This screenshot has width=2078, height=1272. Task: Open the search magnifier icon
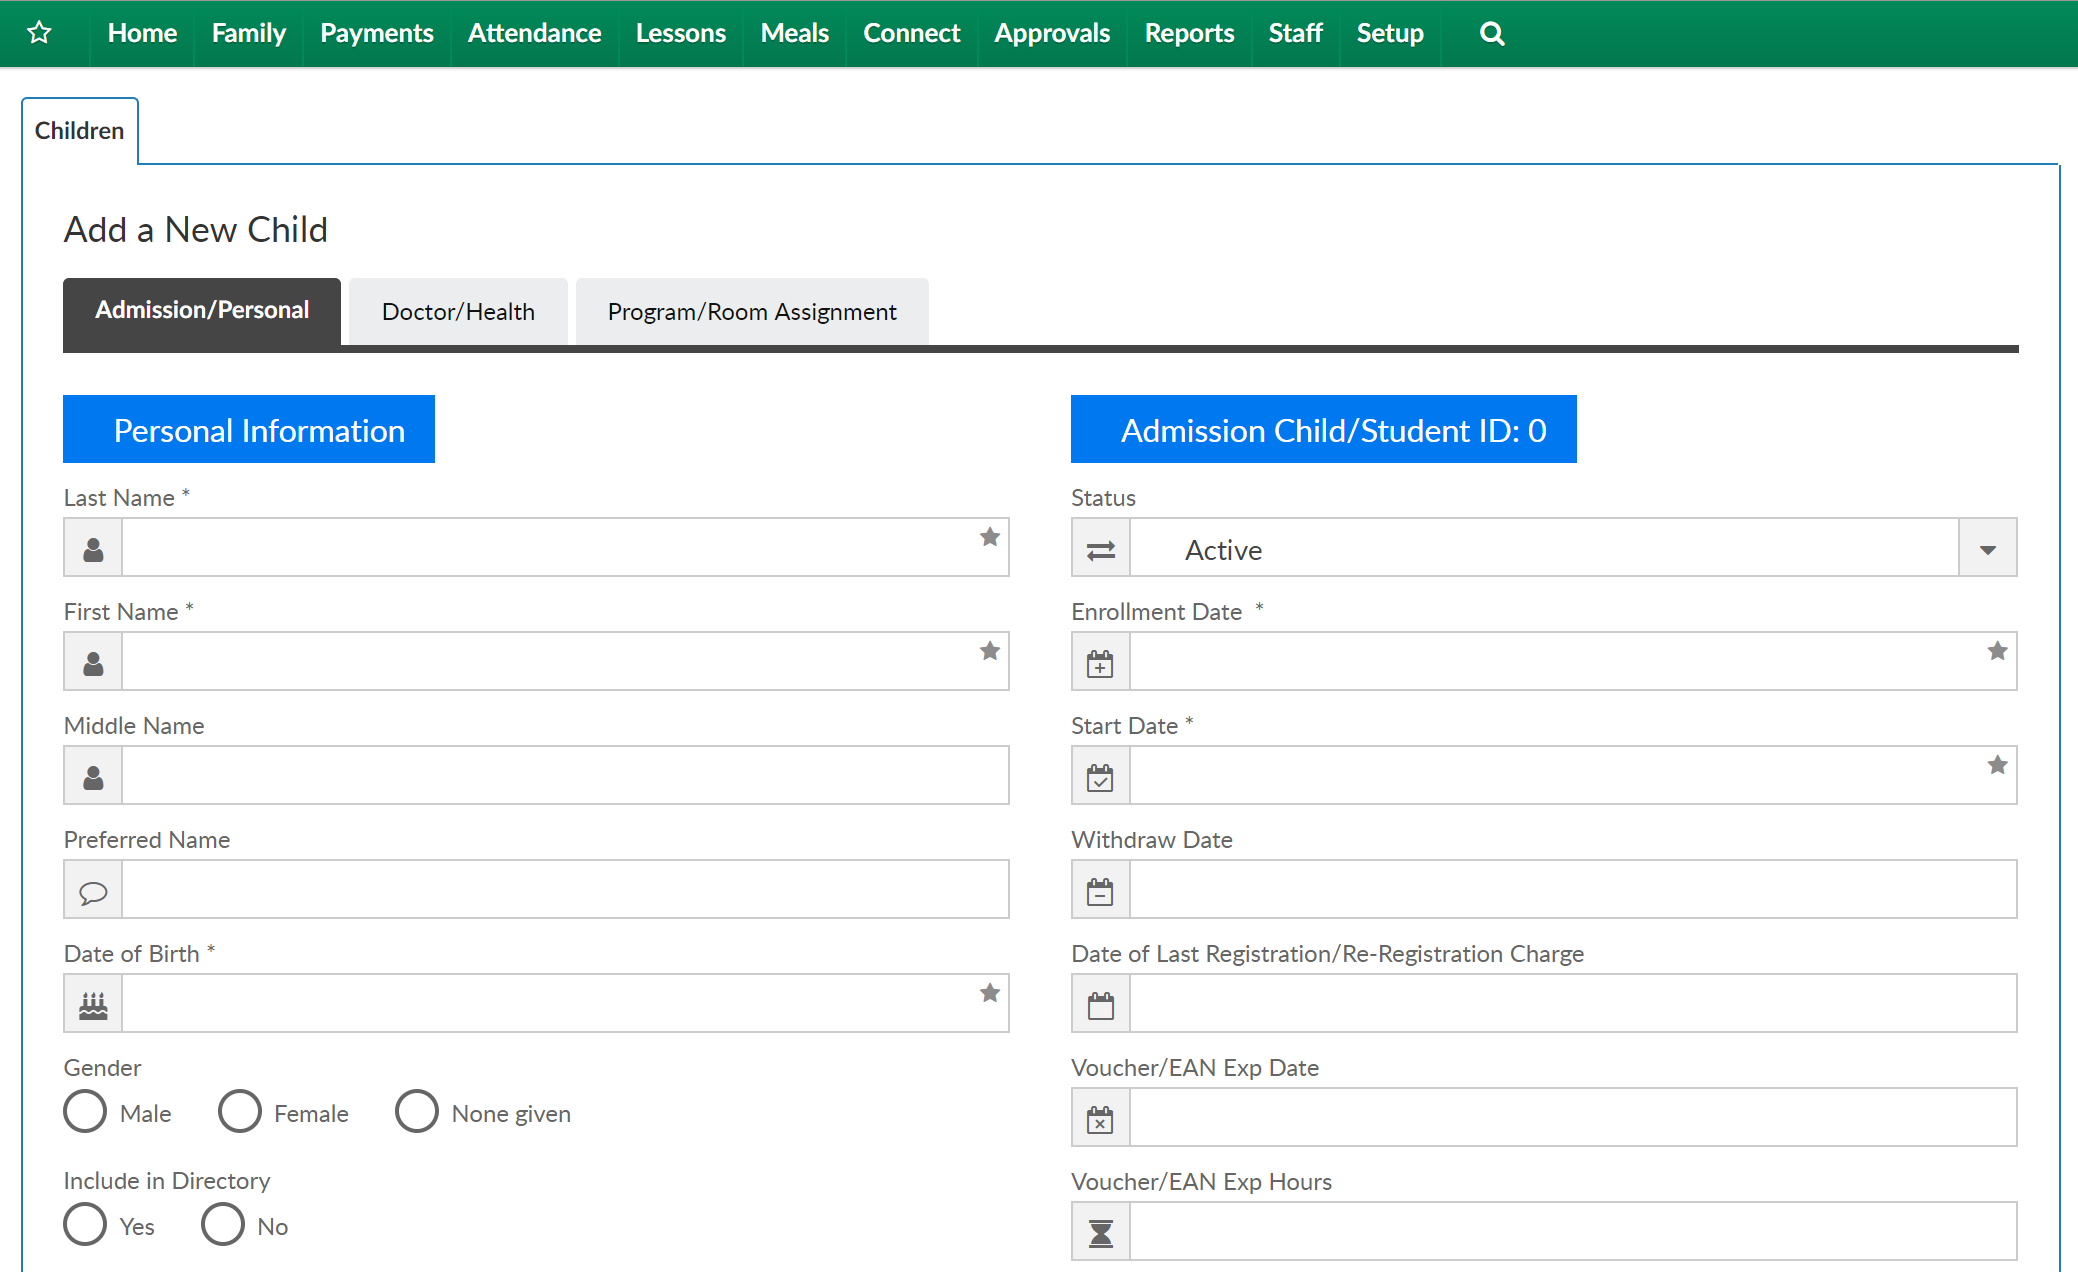click(x=1491, y=33)
